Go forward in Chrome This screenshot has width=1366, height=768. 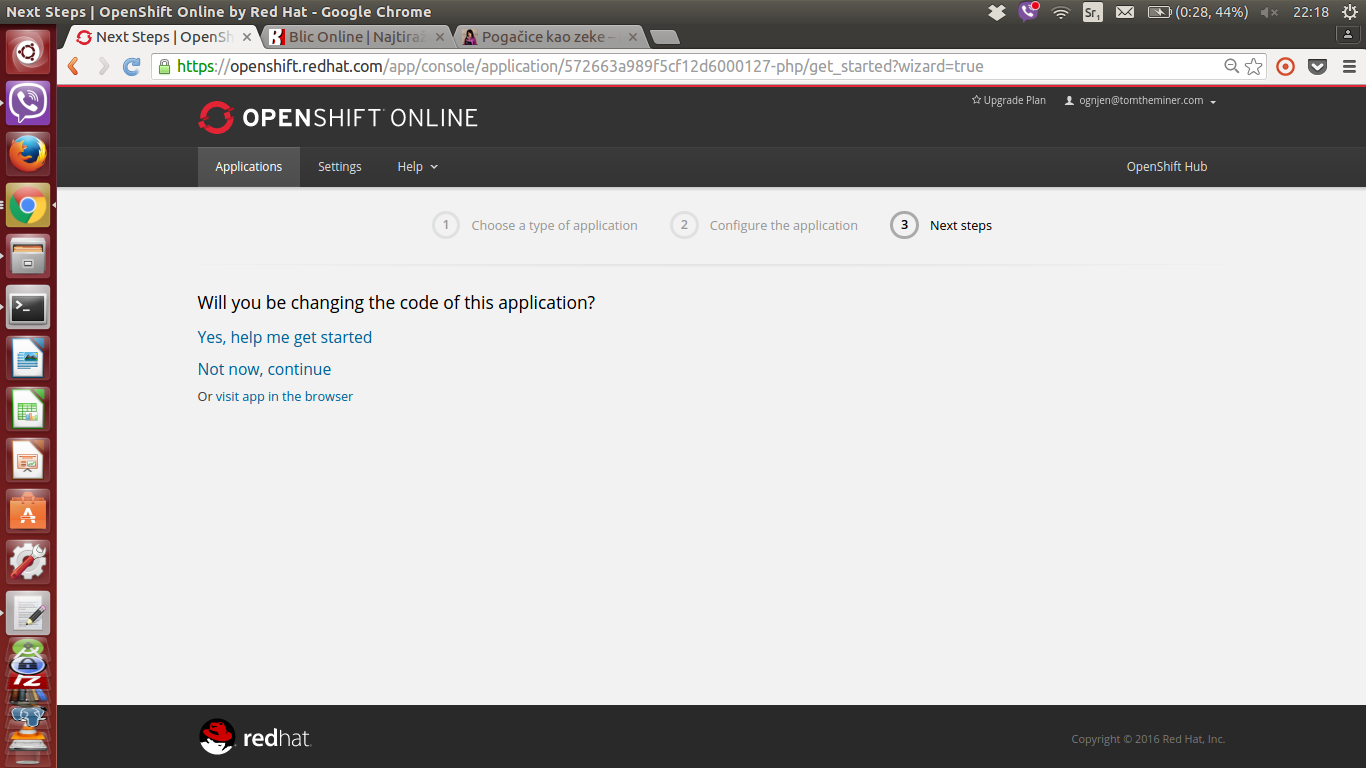(103, 67)
